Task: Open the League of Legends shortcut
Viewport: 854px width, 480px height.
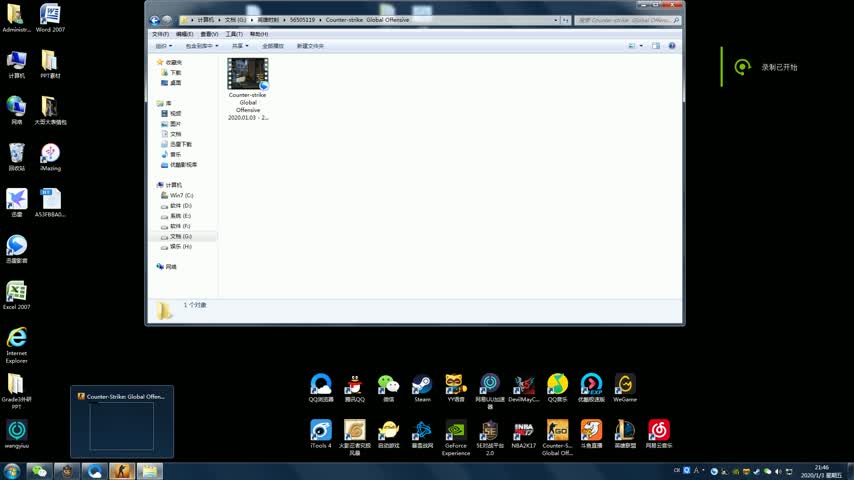Action: (625, 434)
